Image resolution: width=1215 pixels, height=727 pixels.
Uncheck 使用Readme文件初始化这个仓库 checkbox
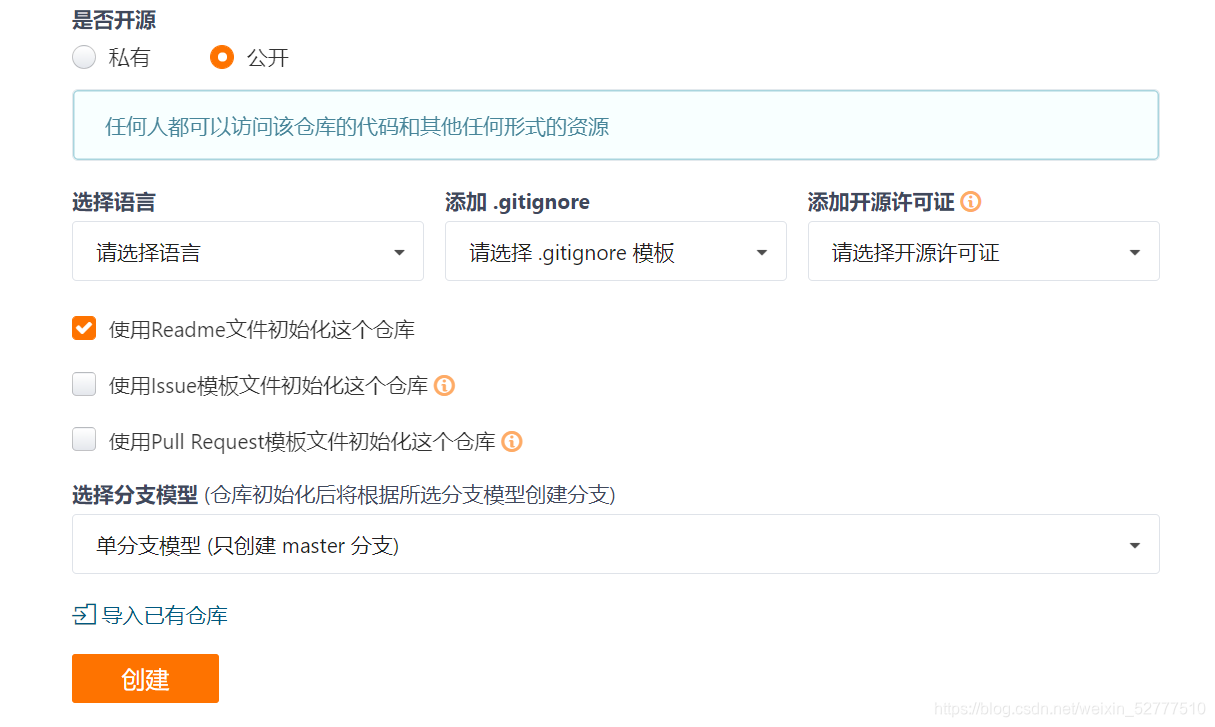[84, 328]
